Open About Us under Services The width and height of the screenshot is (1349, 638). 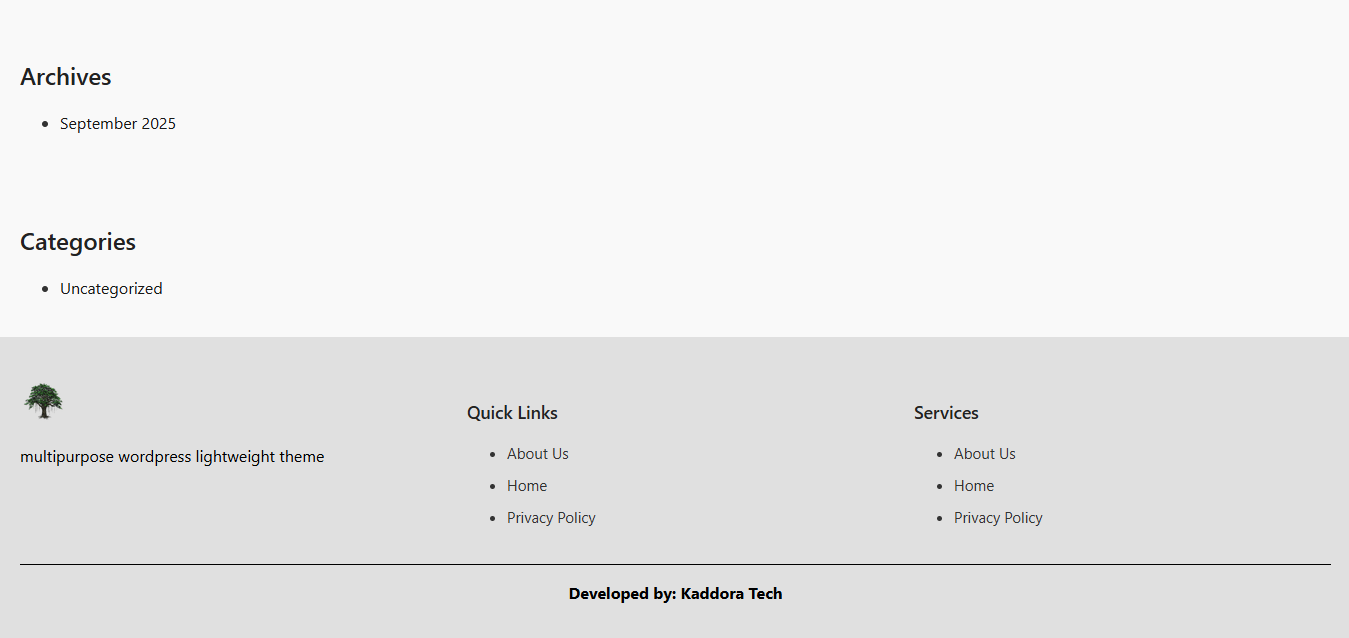click(984, 454)
